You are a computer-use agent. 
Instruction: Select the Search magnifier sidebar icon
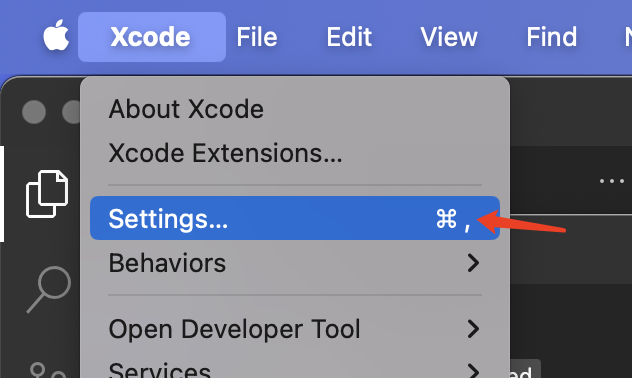coord(49,289)
